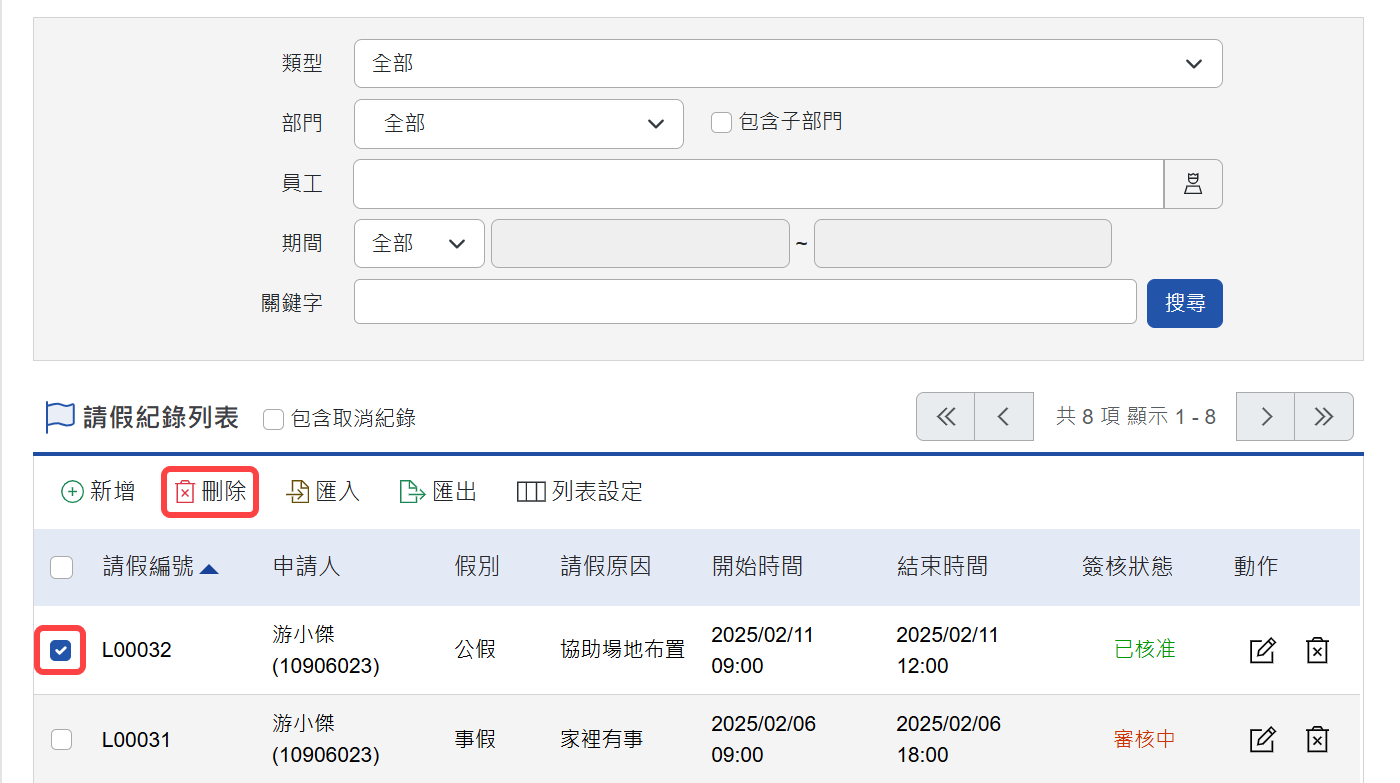
Task: Expand the 部門 dropdown
Action: 519,124
